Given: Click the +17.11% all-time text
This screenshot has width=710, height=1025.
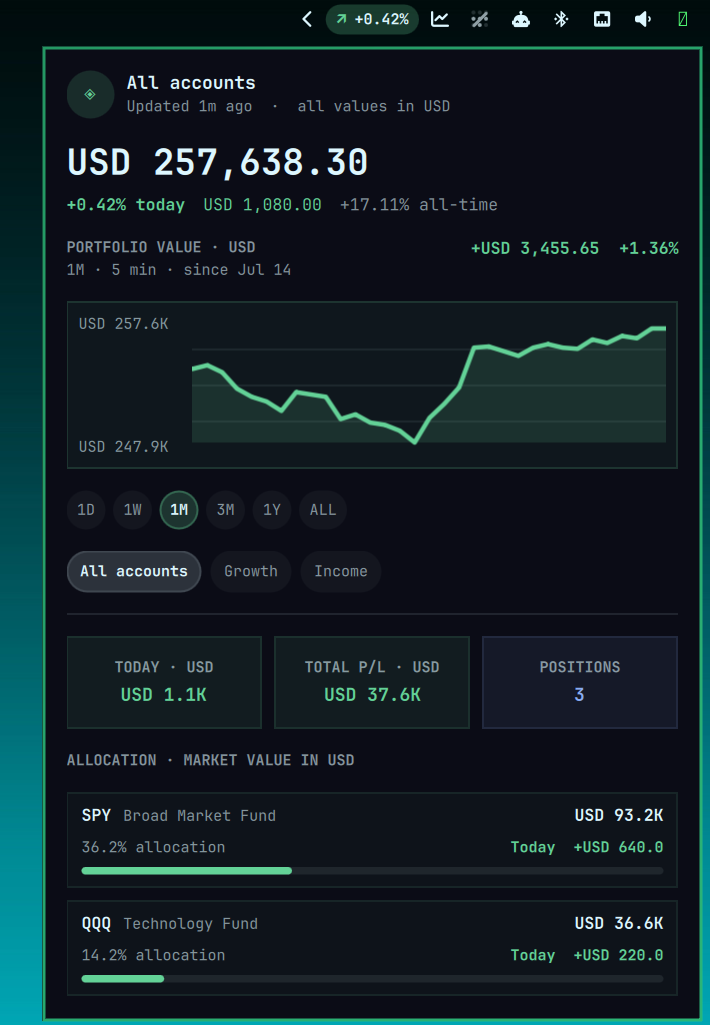Looking at the screenshot, I should (418, 205).
